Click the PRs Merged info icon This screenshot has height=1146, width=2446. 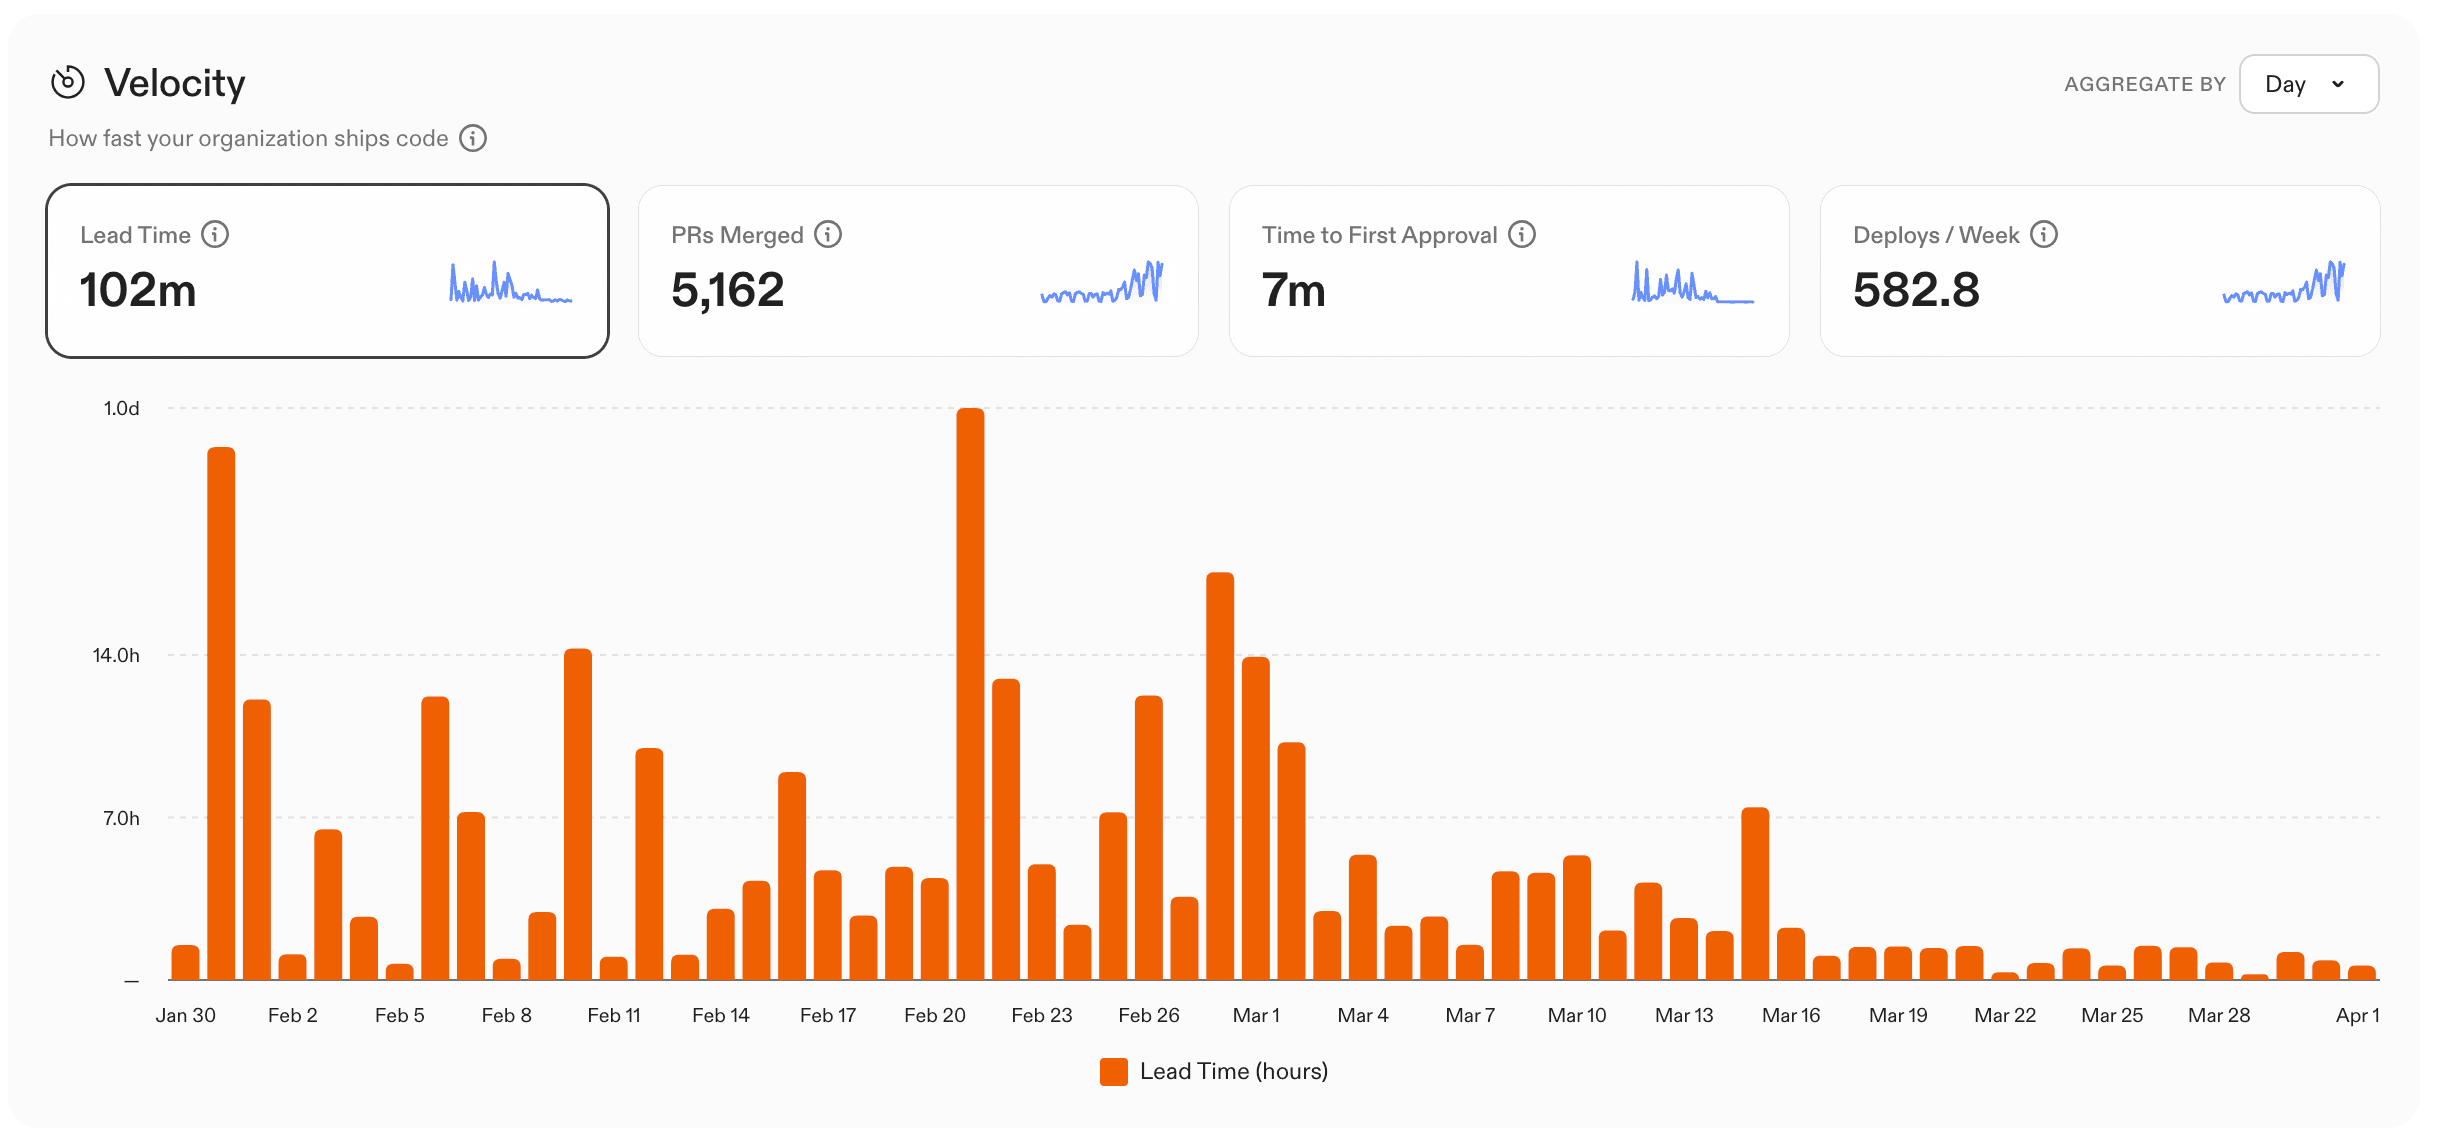coord(828,234)
